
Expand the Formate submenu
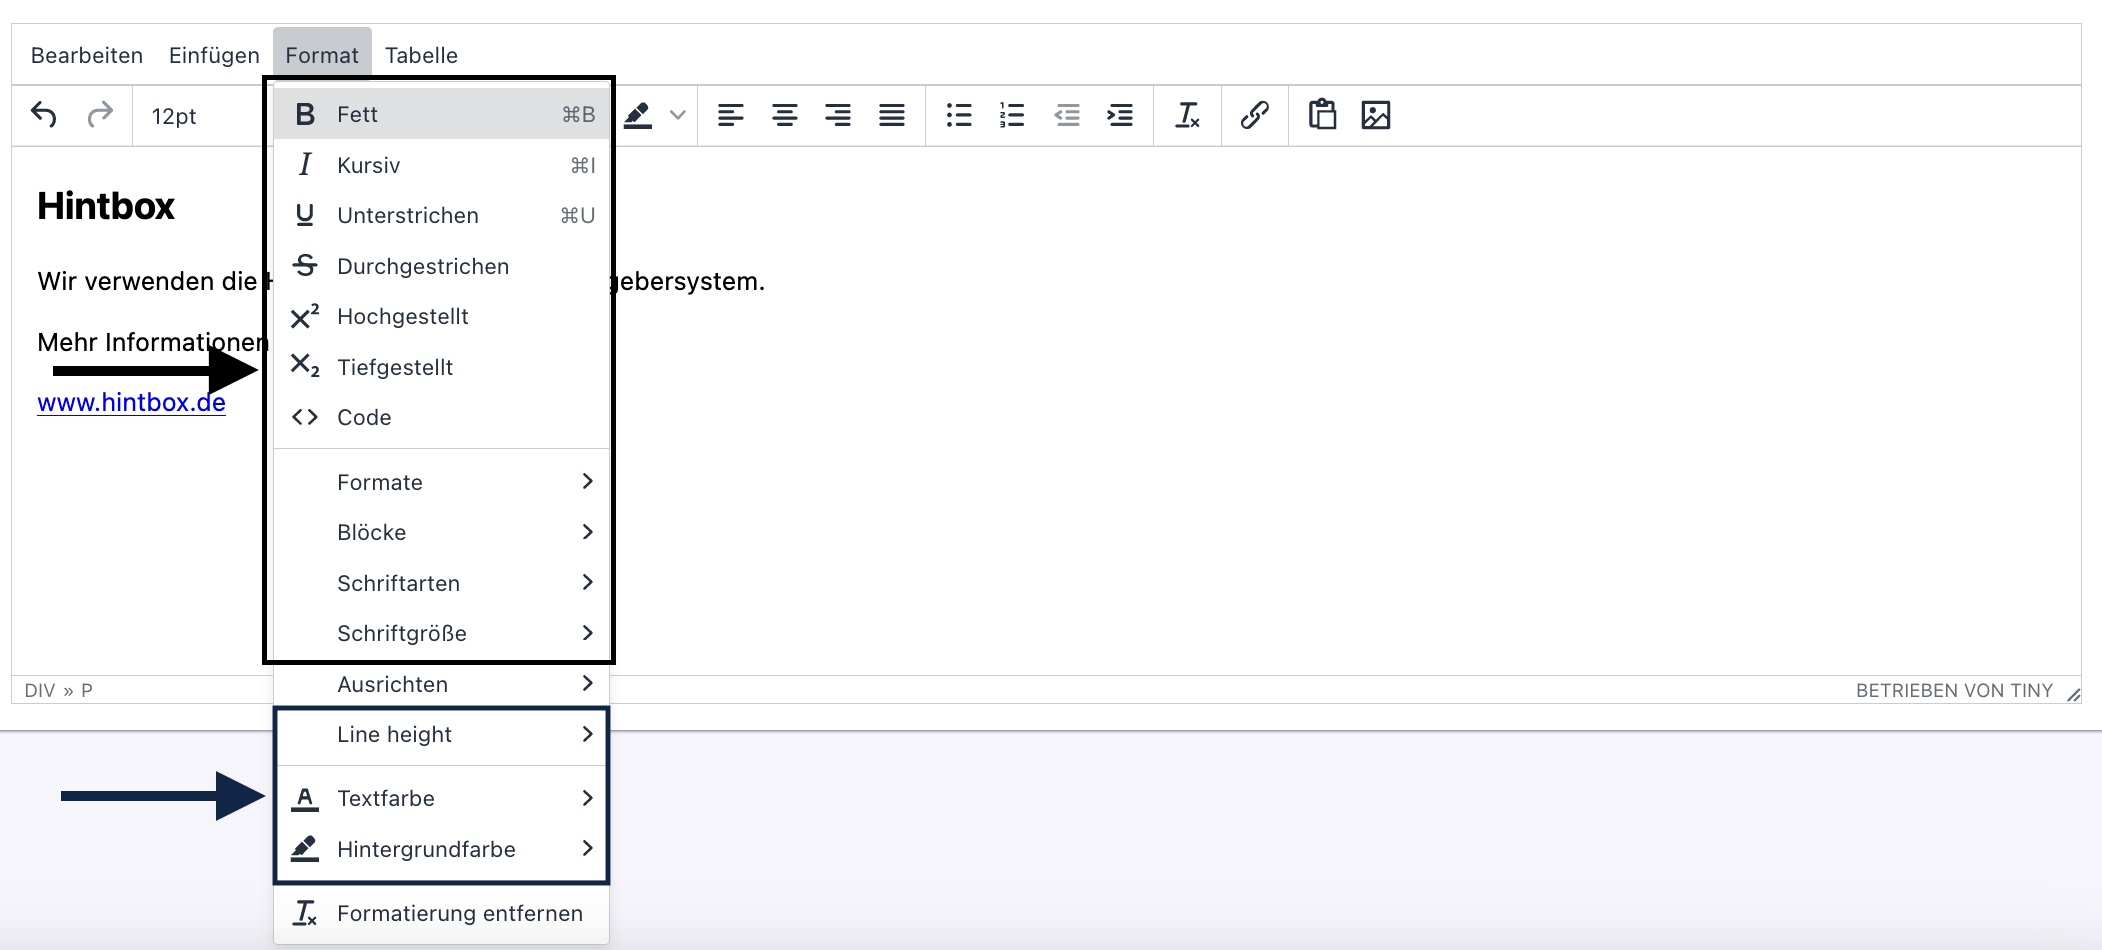[x=441, y=482]
